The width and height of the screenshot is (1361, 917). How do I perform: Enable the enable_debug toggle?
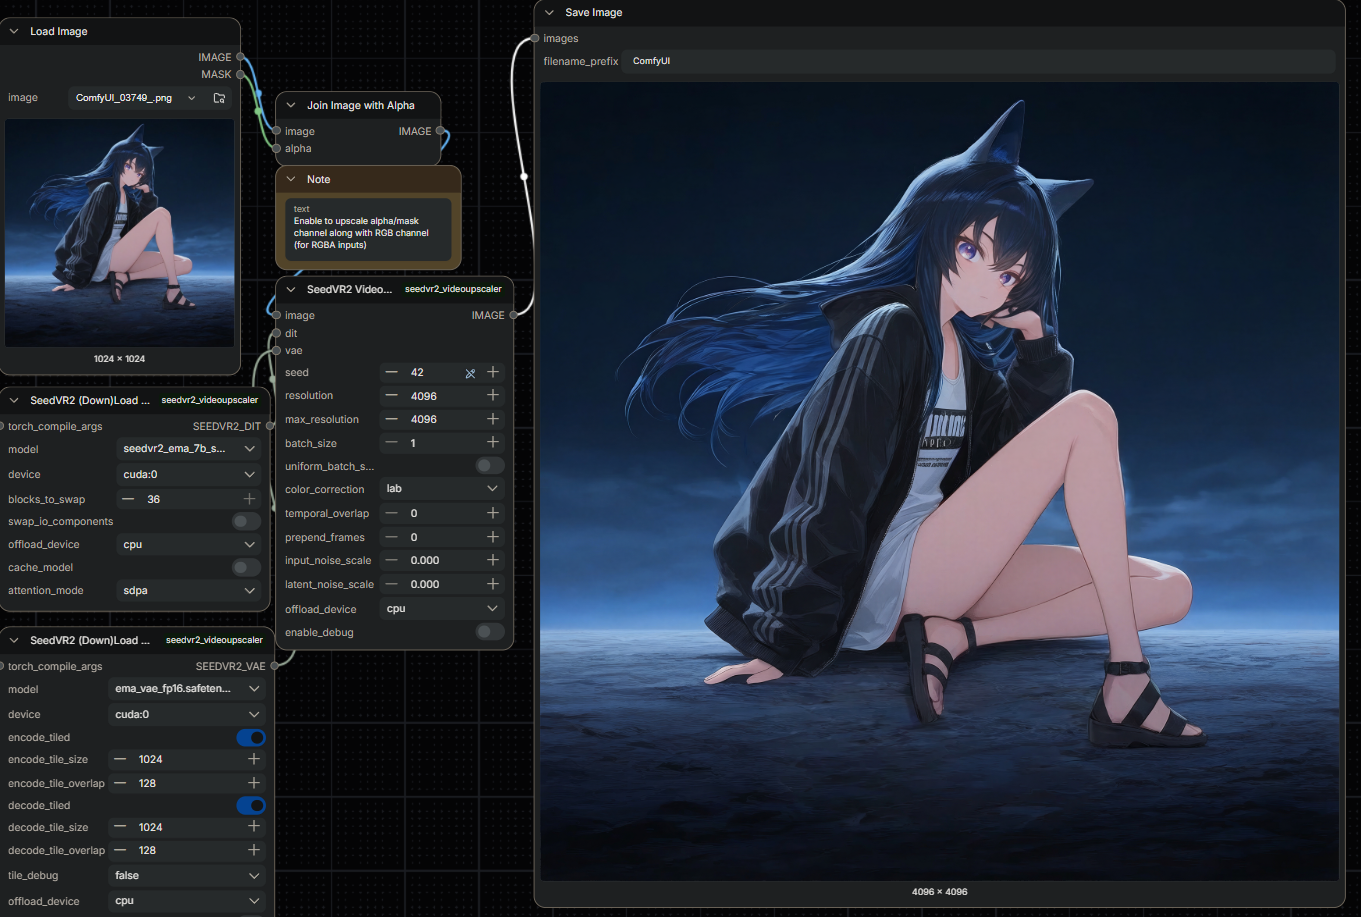click(x=490, y=632)
